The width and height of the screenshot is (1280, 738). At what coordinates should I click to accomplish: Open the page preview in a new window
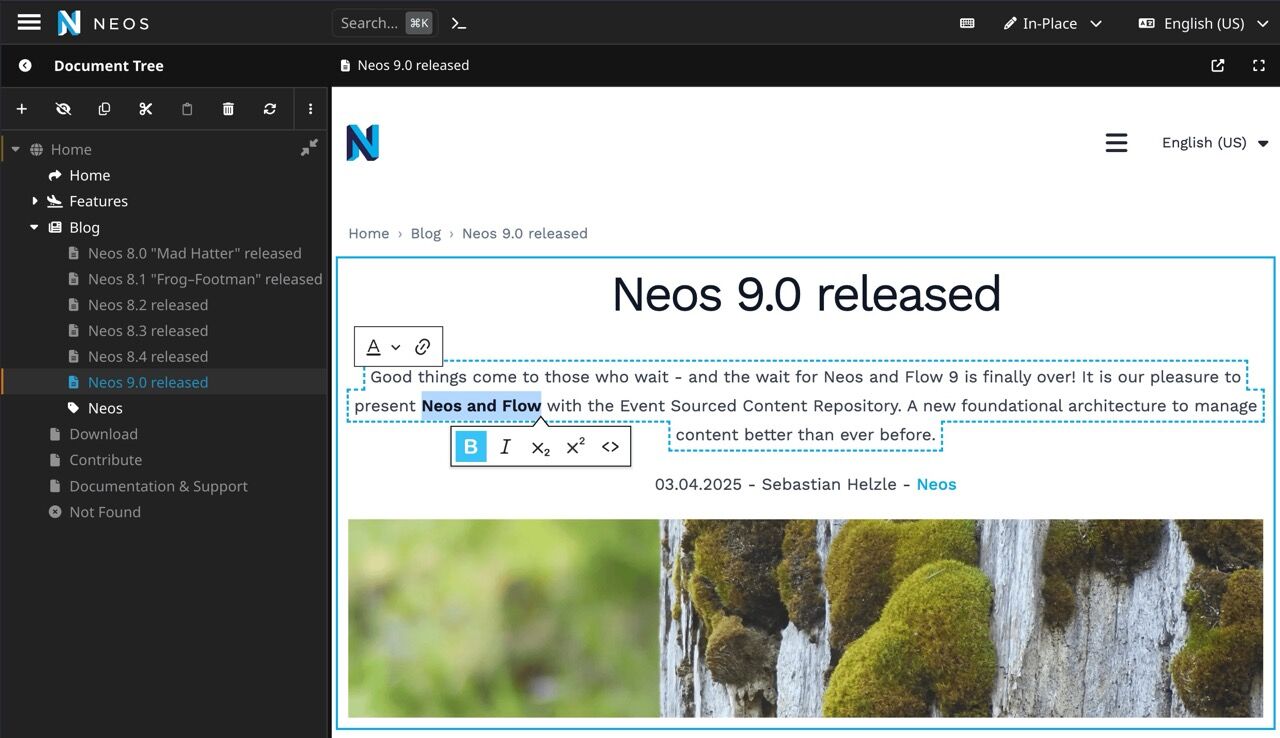pyautogui.click(x=1217, y=65)
